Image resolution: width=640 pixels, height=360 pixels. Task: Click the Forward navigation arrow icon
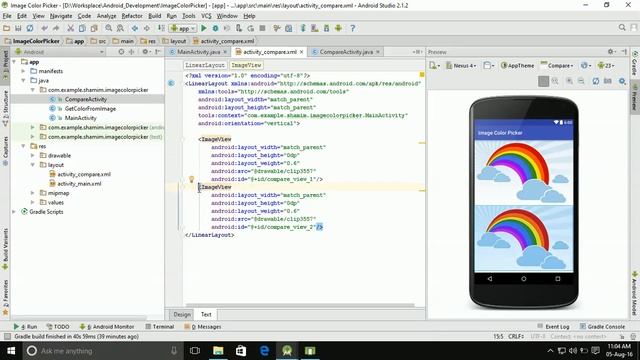pyautogui.click(x=147, y=28)
